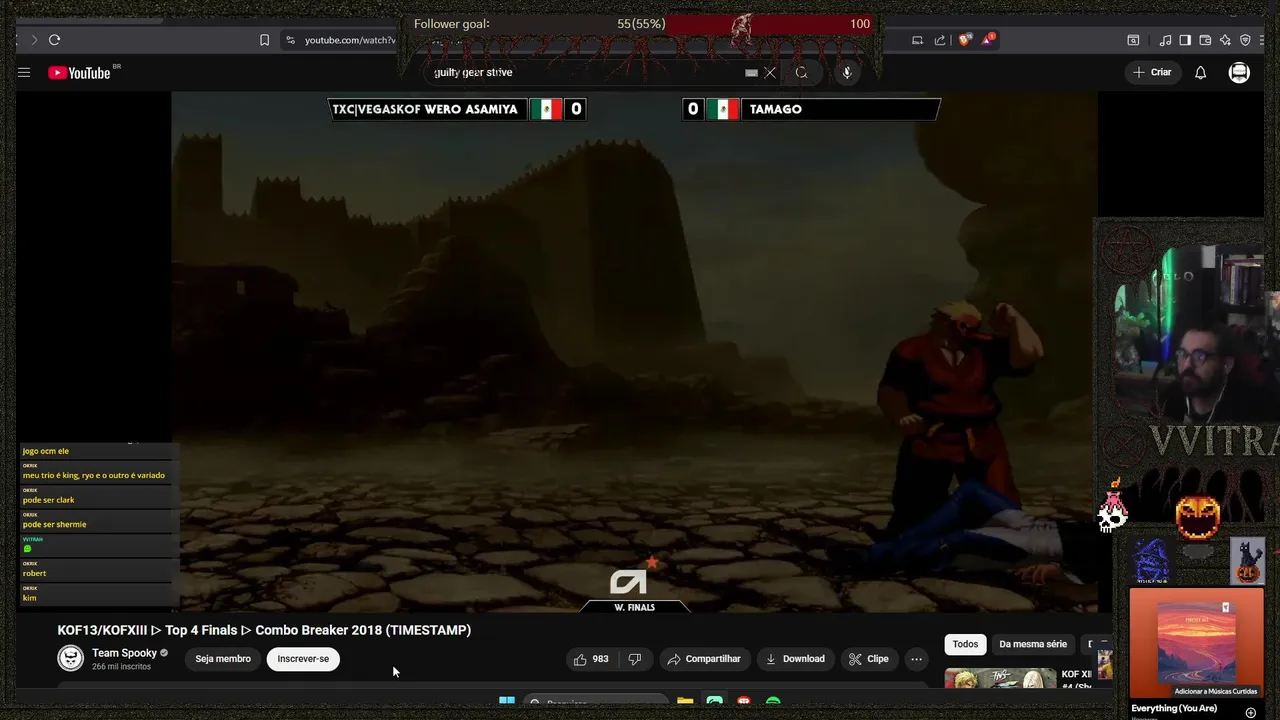Viewport: 1280px width, 720px height.
Task: Select the Da mesma série chip
Action: pos(1033,644)
